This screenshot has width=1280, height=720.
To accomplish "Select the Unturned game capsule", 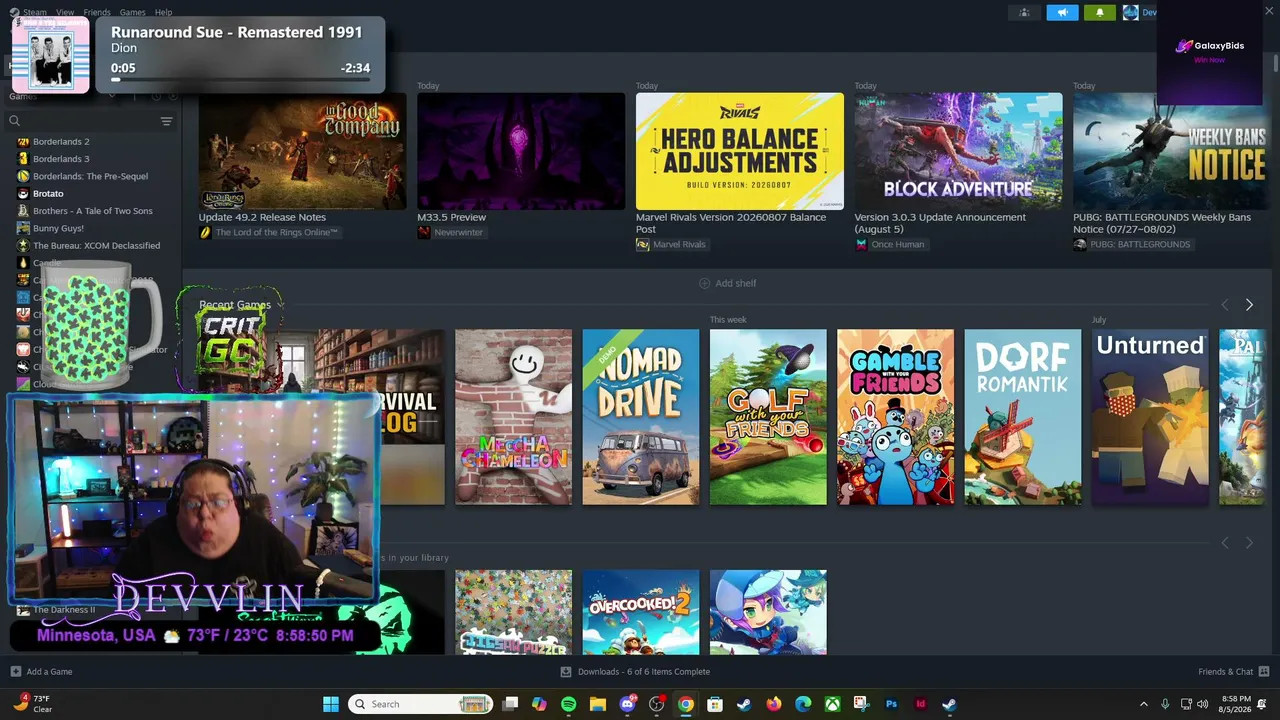I will 1150,417.
